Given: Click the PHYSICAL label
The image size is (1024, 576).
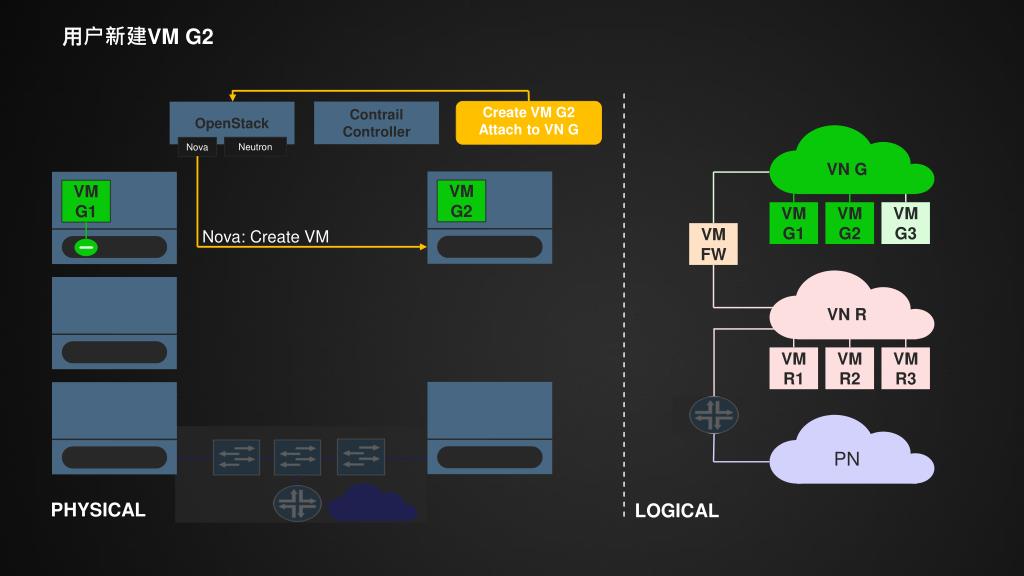Looking at the screenshot, I should coord(98,509).
